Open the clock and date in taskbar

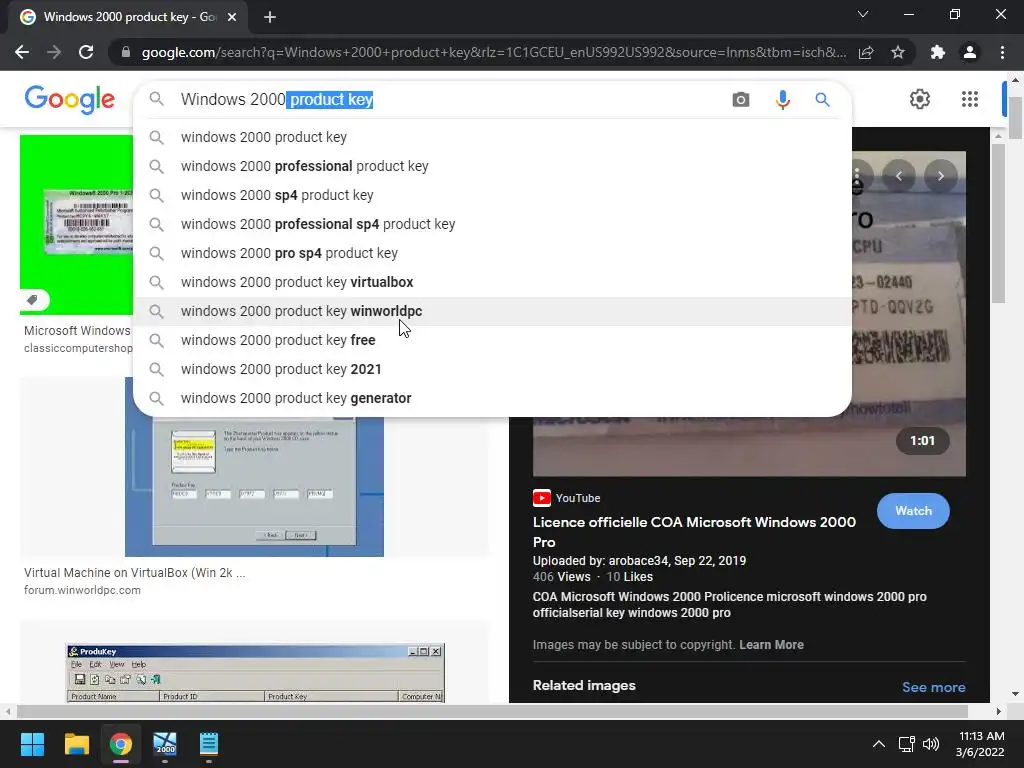point(980,744)
